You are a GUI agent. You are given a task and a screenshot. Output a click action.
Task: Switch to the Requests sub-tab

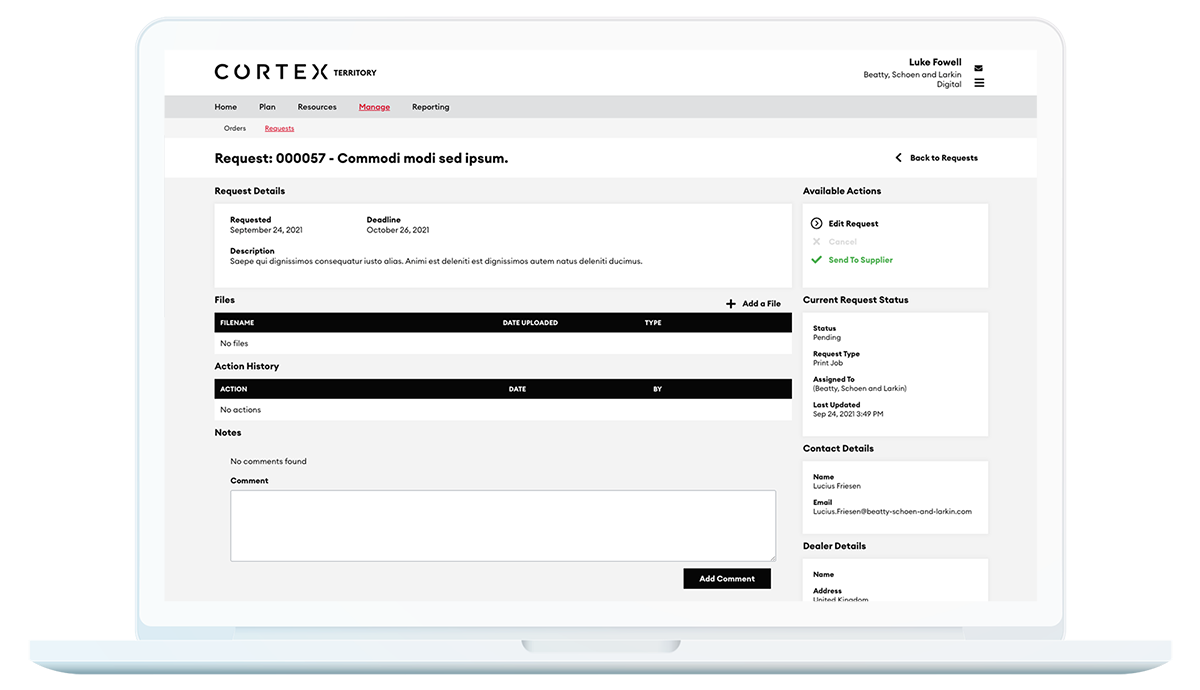(279, 129)
